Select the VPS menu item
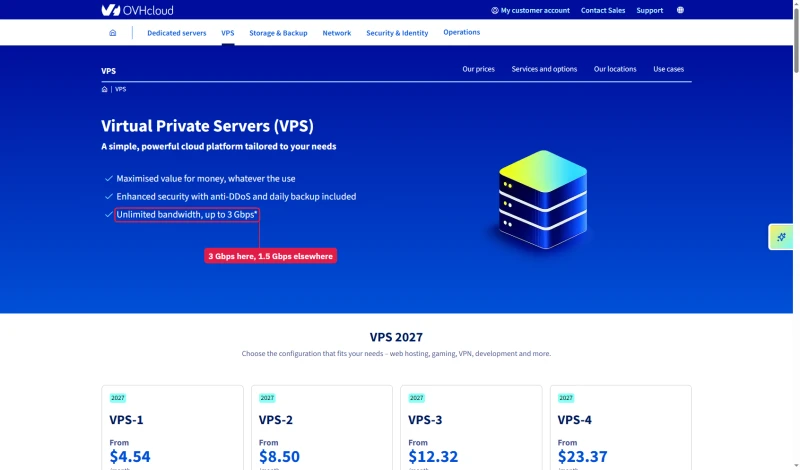Image resolution: width=800 pixels, height=470 pixels. tap(228, 33)
